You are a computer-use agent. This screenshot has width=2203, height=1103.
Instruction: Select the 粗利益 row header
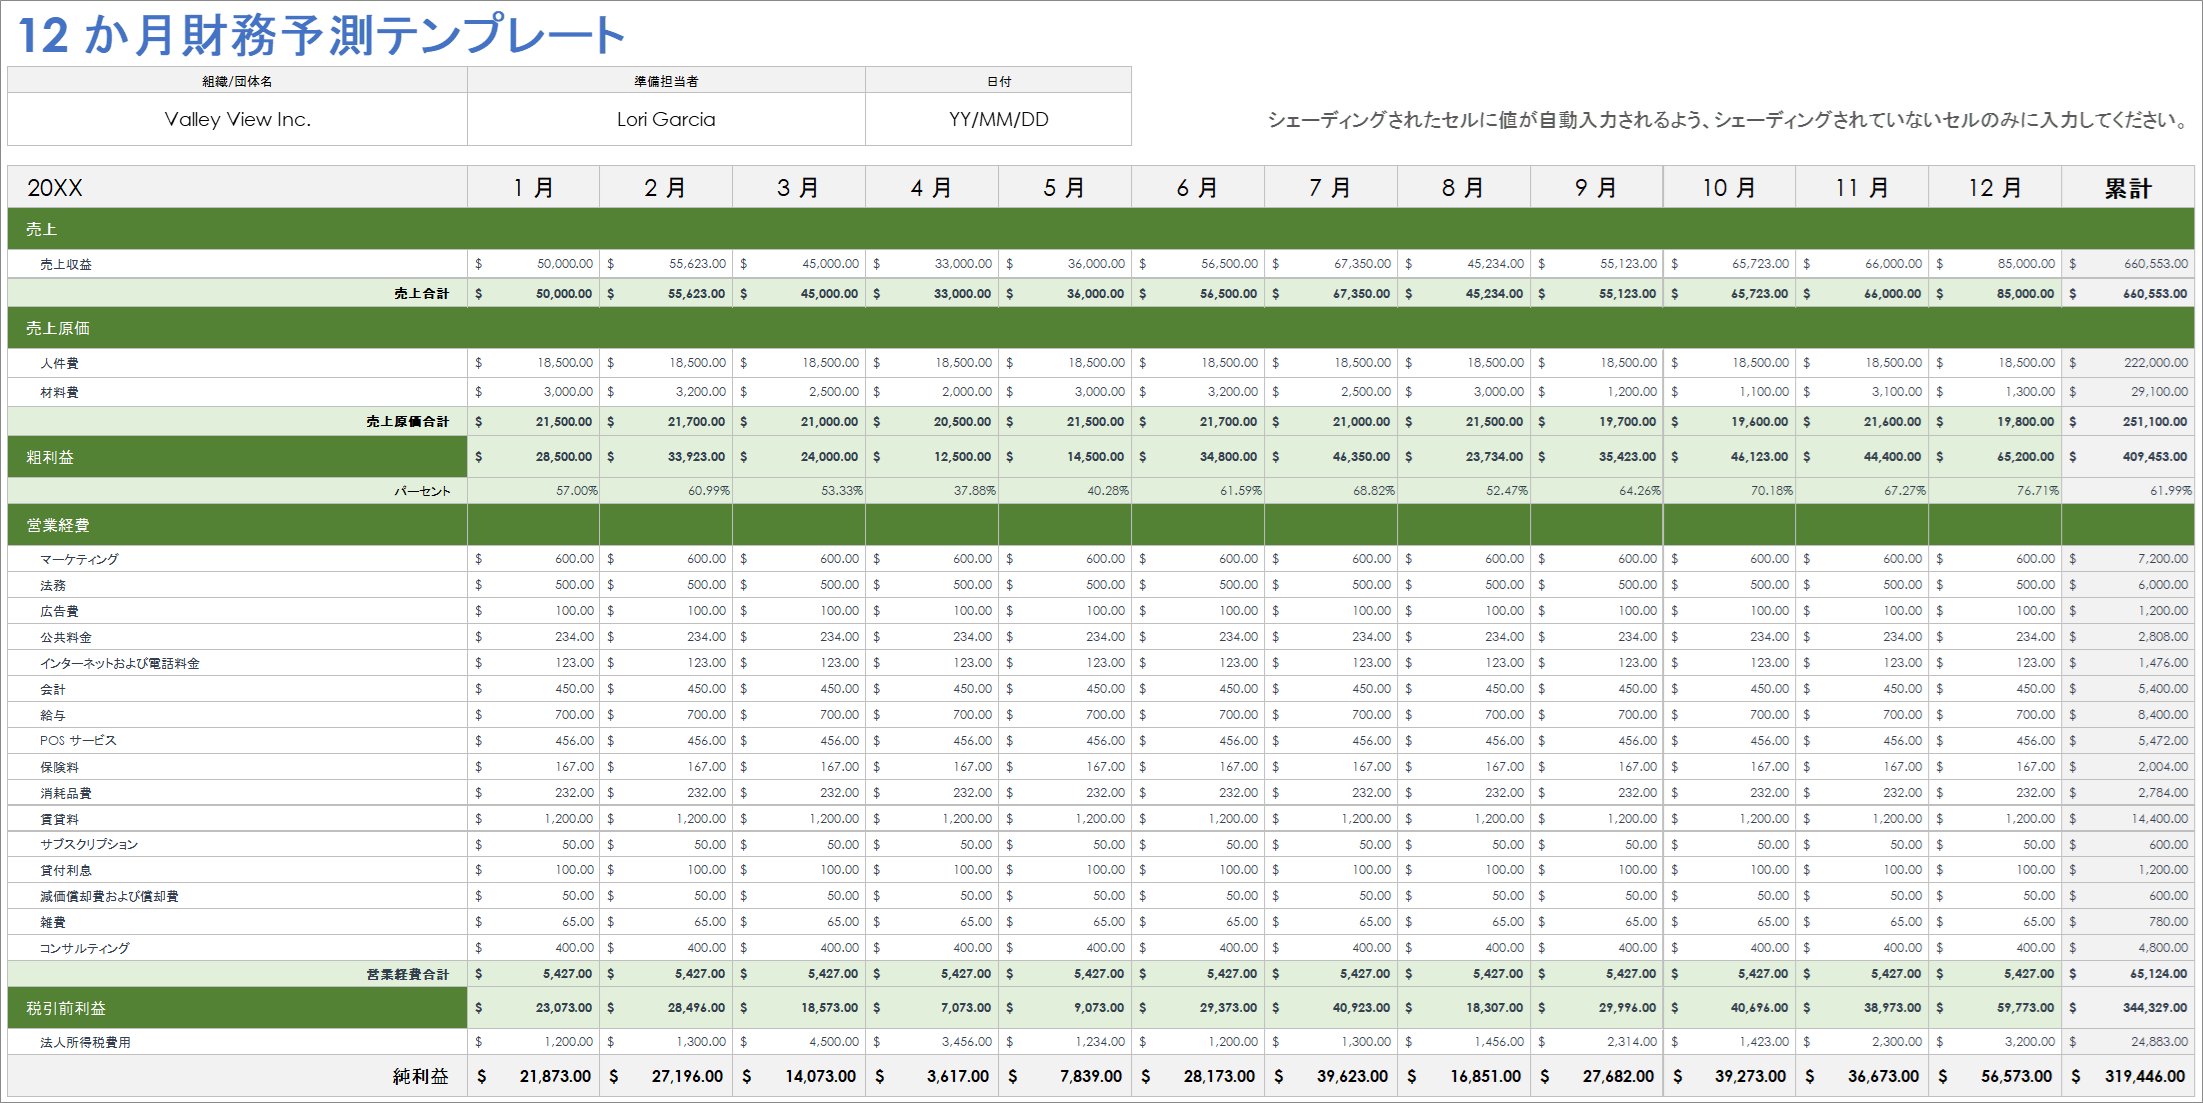(237, 457)
